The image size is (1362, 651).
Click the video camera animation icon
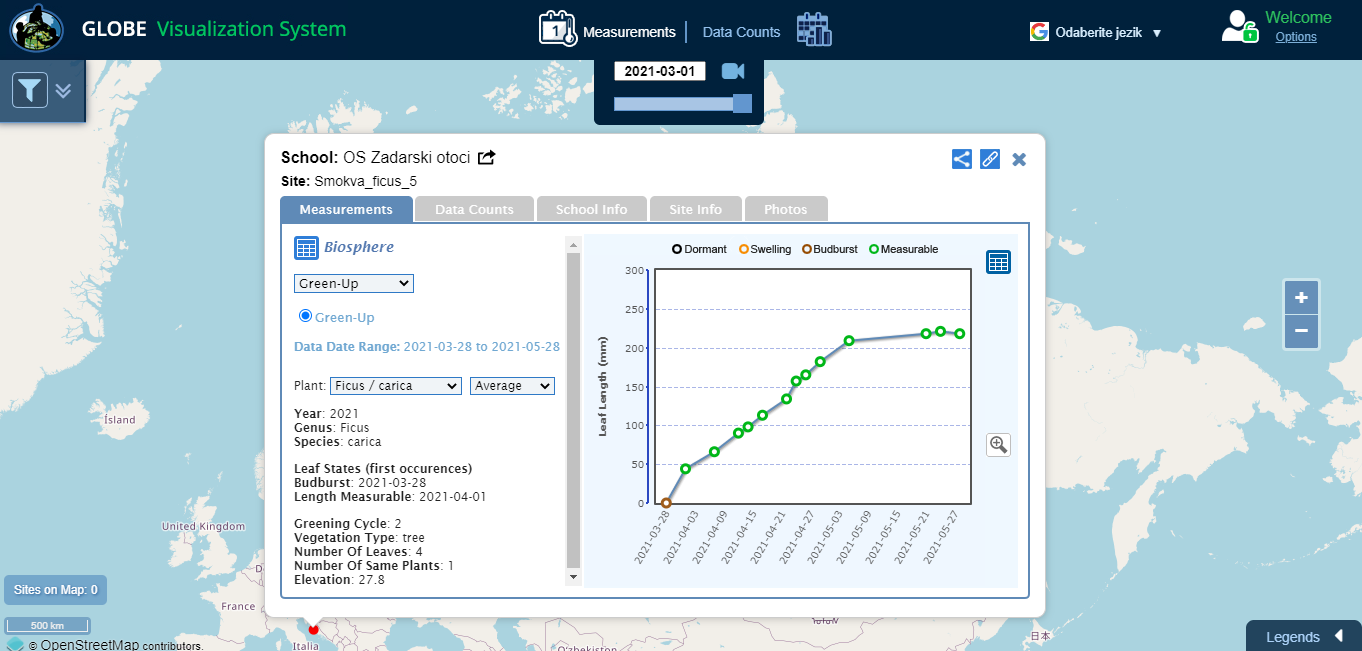(x=733, y=71)
